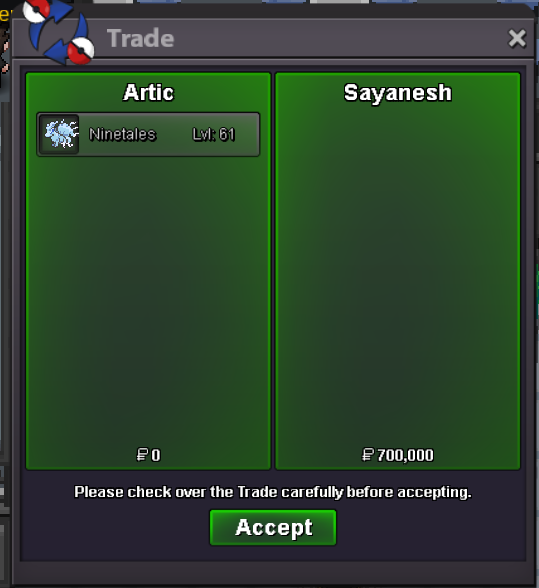
Task: Click the Sayanesh player name header
Action: tap(398, 93)
